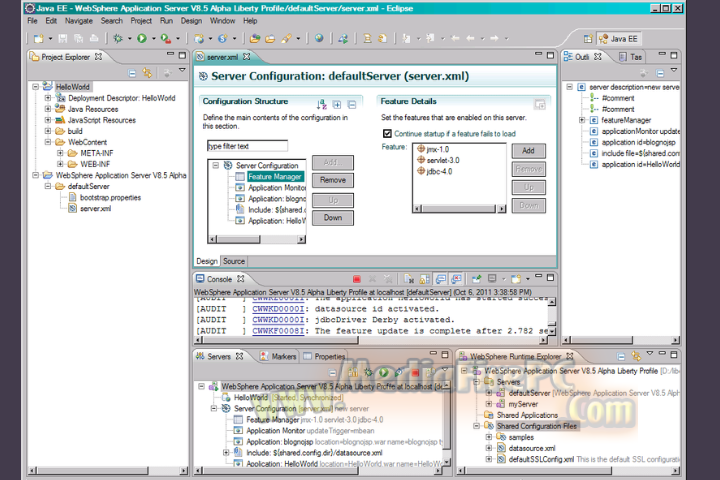Maximize the Console view
This screenshot has width=720, height=480.
(550, 277)
